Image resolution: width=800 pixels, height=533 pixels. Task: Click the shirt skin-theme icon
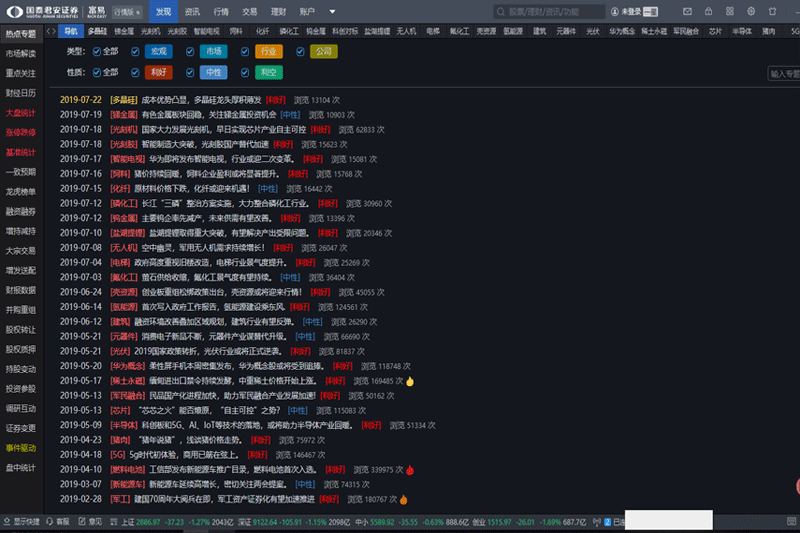click(x=772, y=11)
